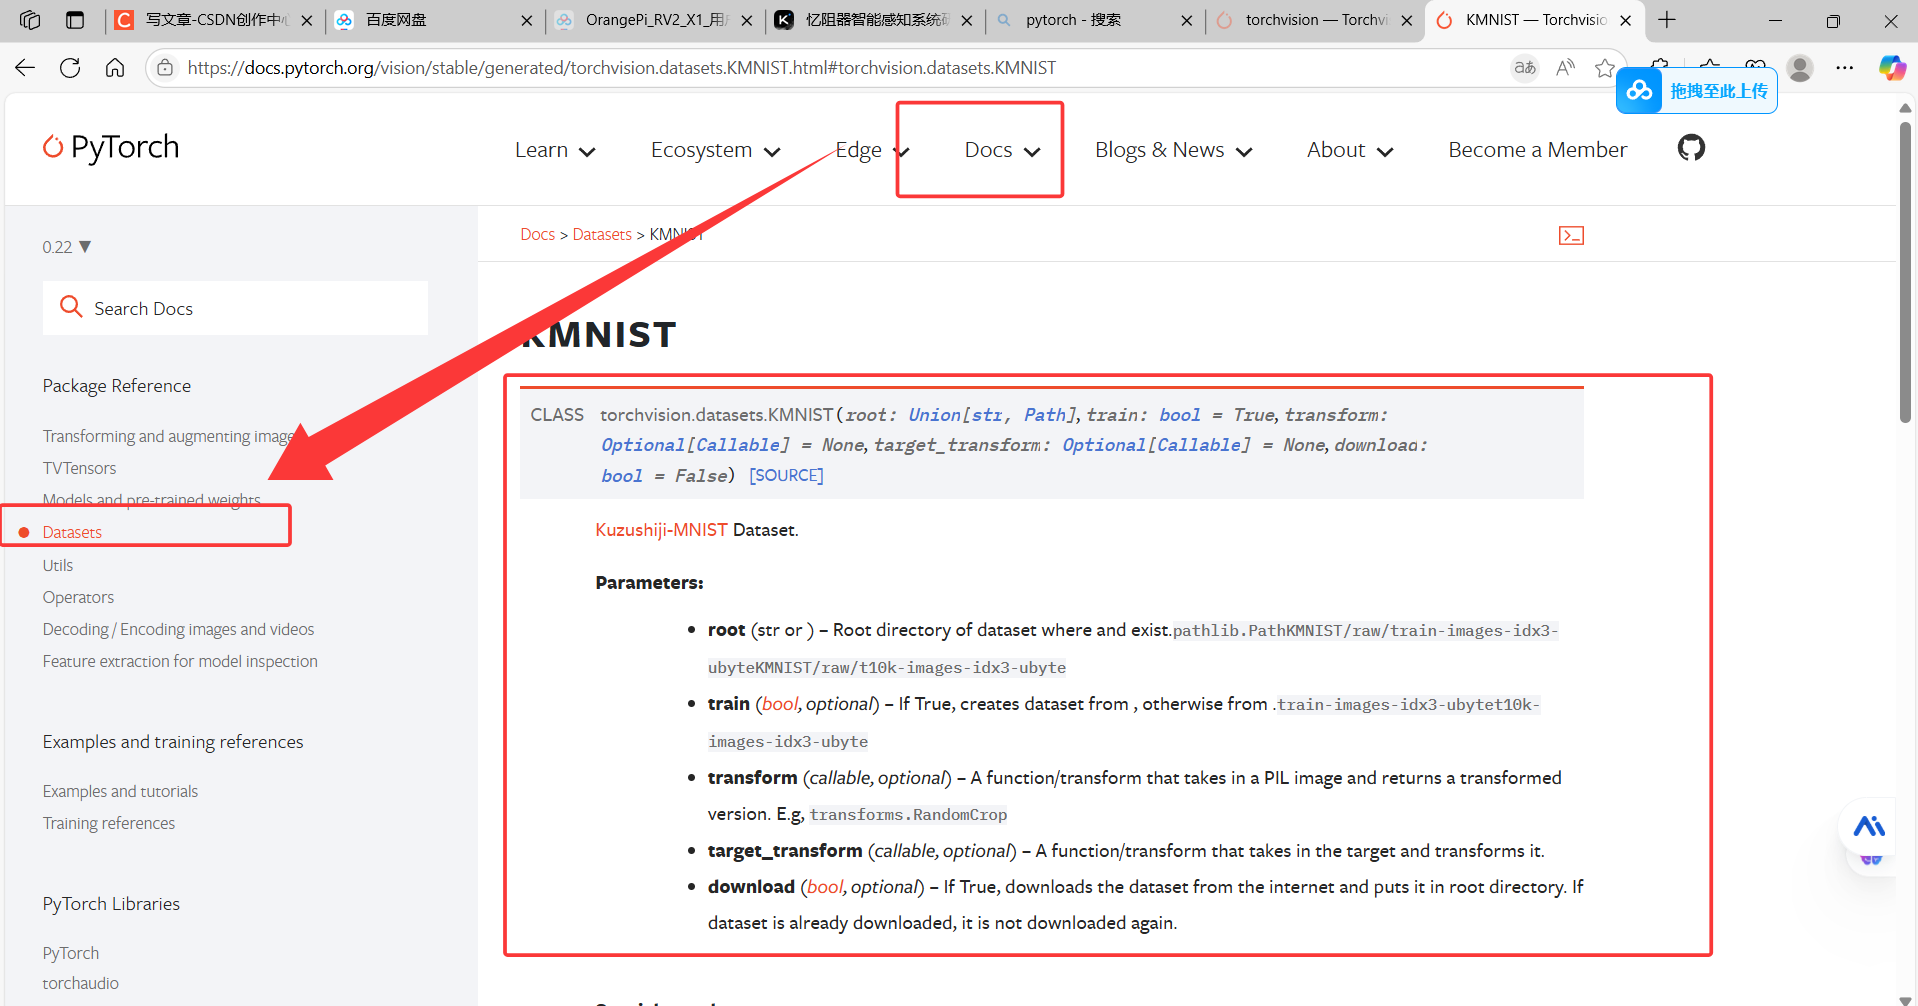
Task: Open the Copilot sidebar icon
Action: point(1892,68)
